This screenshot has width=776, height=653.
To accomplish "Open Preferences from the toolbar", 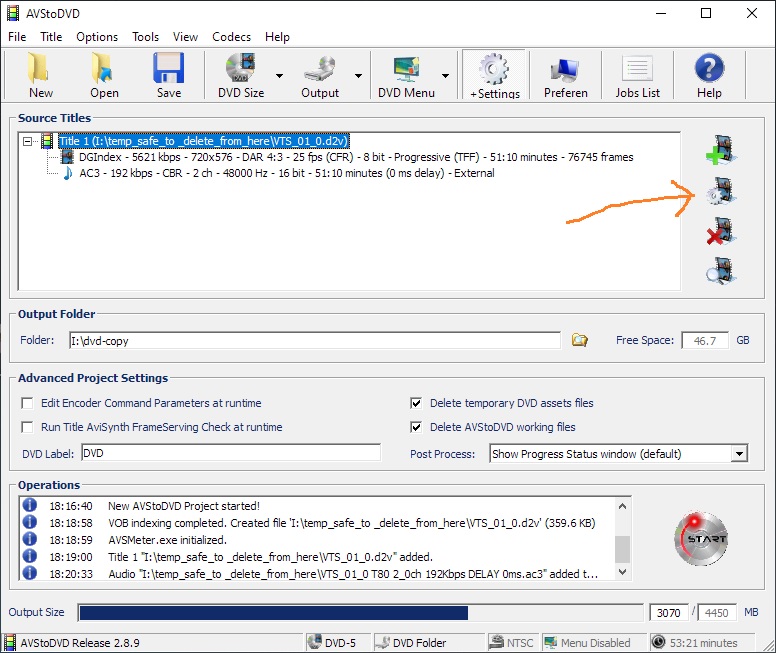I will coord(565,75).
